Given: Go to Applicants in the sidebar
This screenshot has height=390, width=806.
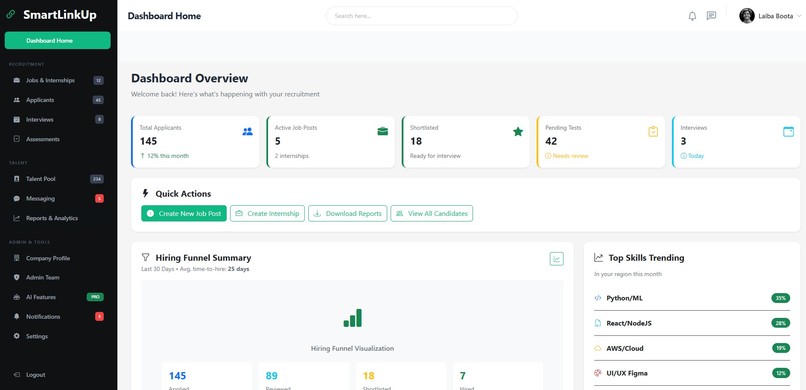Looking at the screenshot, I should point(58,100).
